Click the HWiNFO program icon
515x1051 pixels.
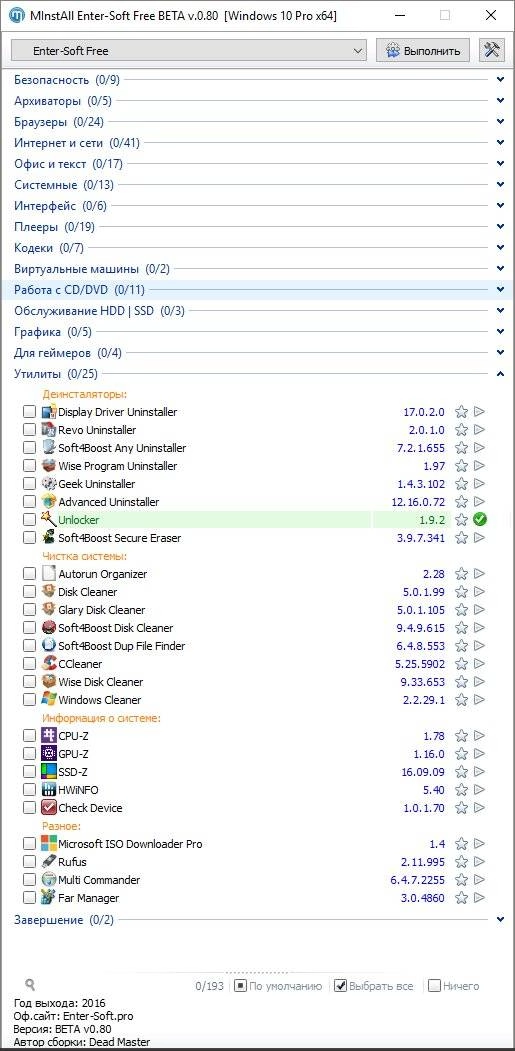tap(49, 790)
